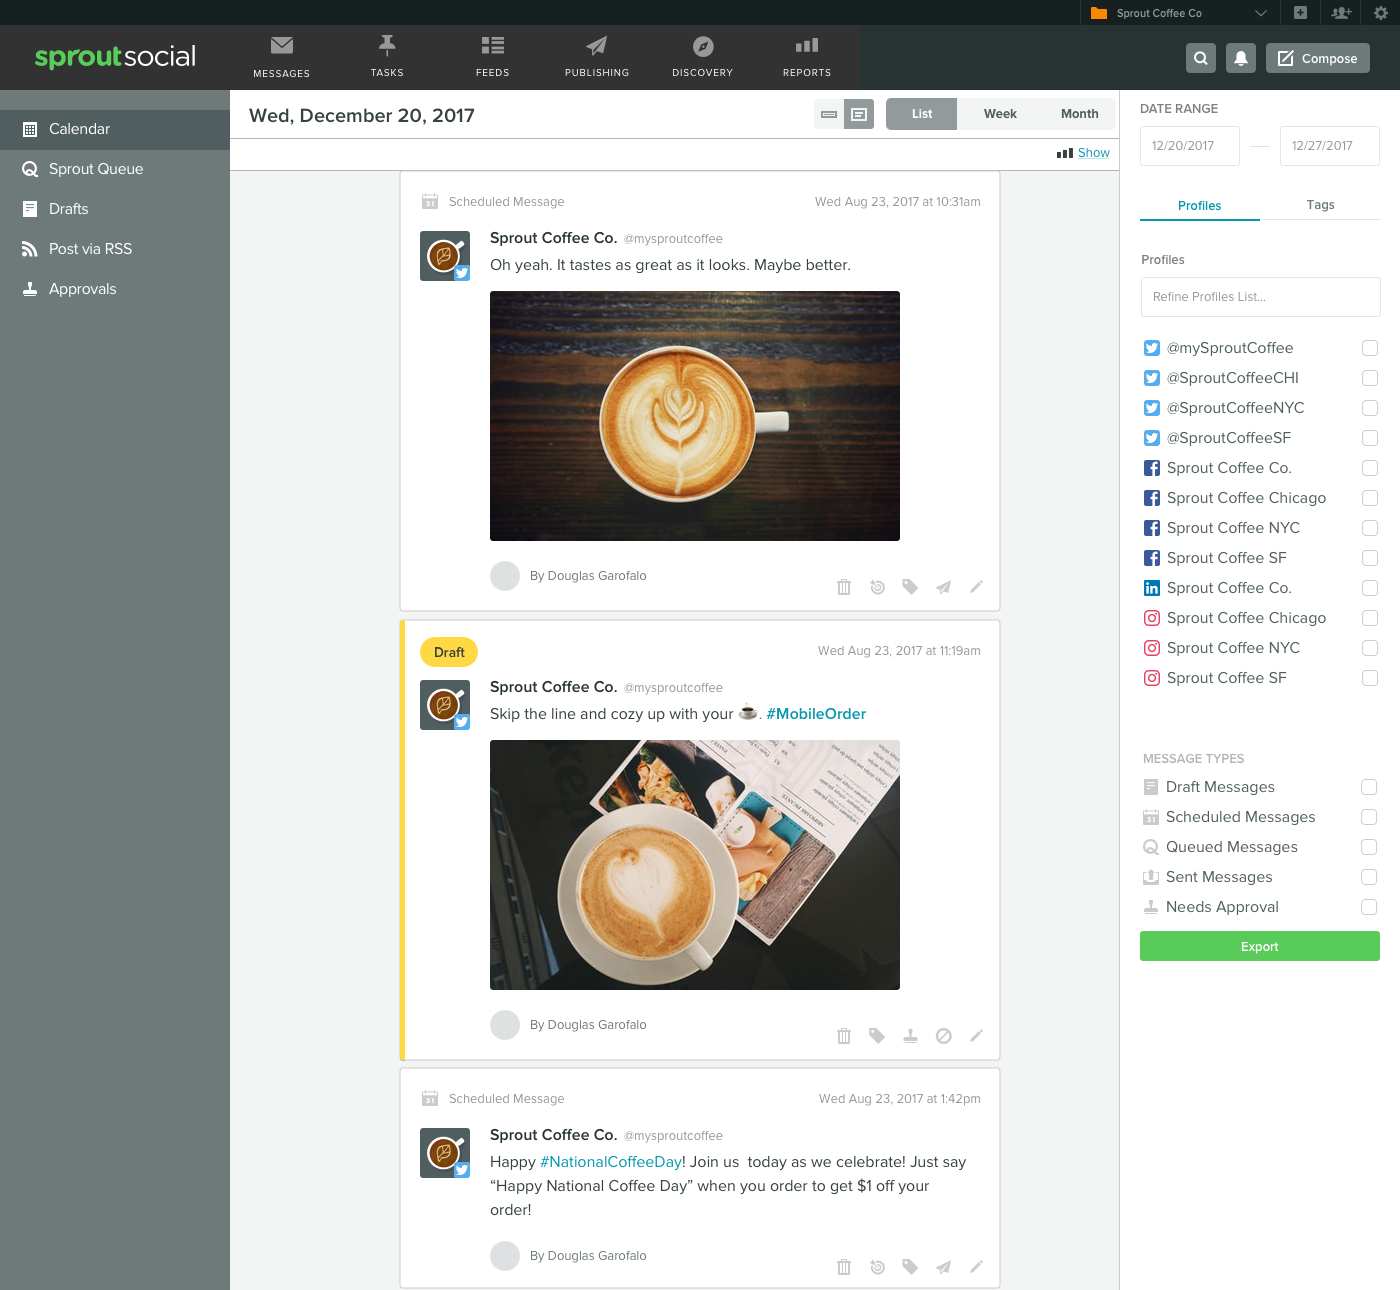Reschedule the 'Oh yeah' scheduled message
The image size is (1400, 1290).
coord(877,587)
